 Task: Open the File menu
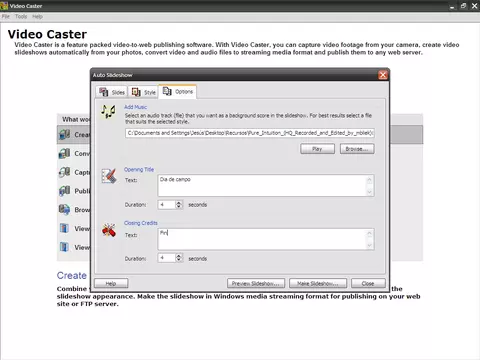pos(6,16)
